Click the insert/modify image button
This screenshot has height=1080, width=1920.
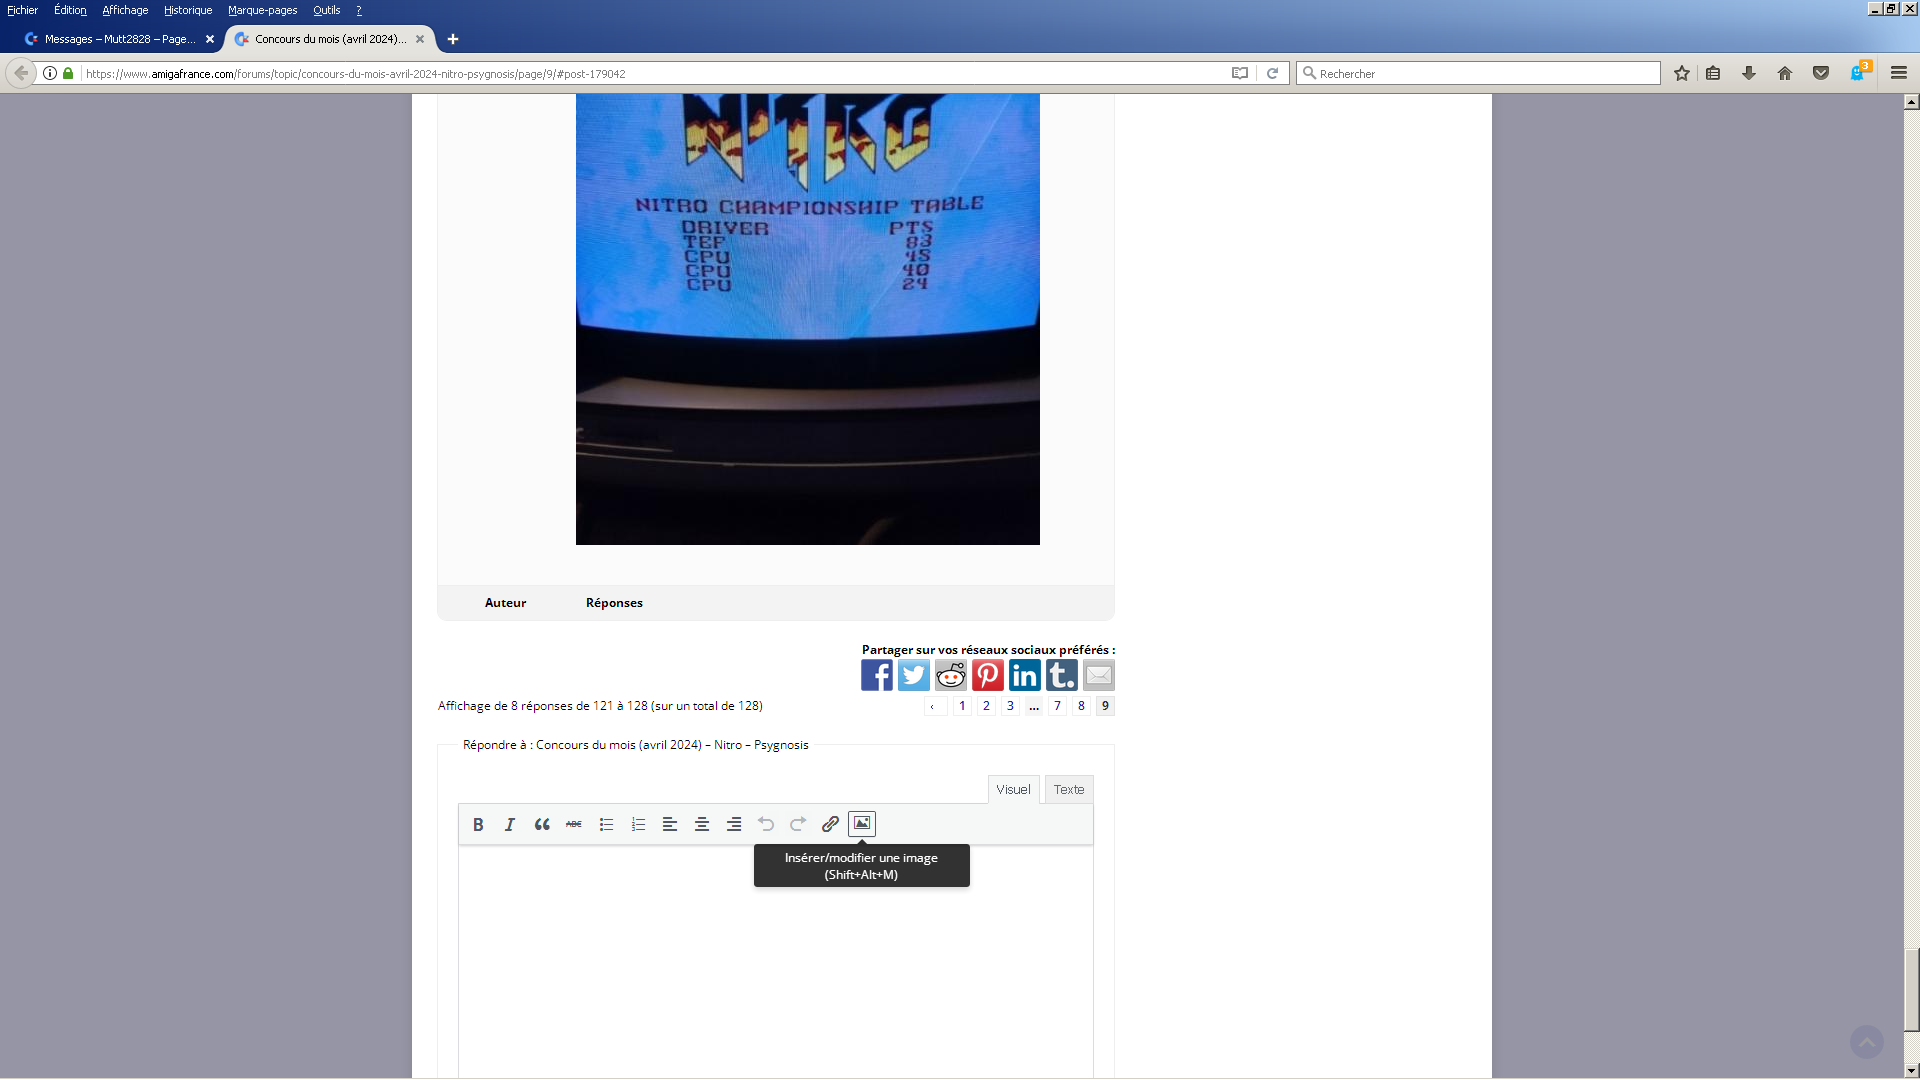(862, 824)
